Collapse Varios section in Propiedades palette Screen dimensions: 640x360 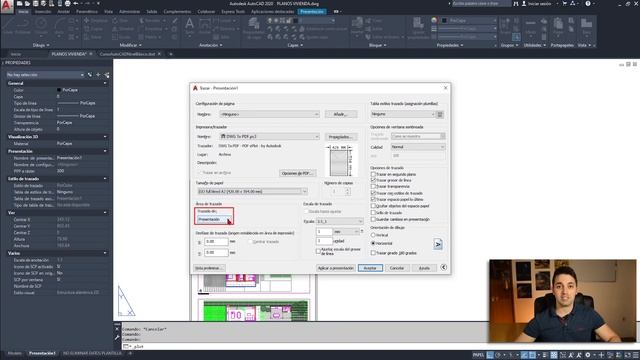(x=105, y=253)
